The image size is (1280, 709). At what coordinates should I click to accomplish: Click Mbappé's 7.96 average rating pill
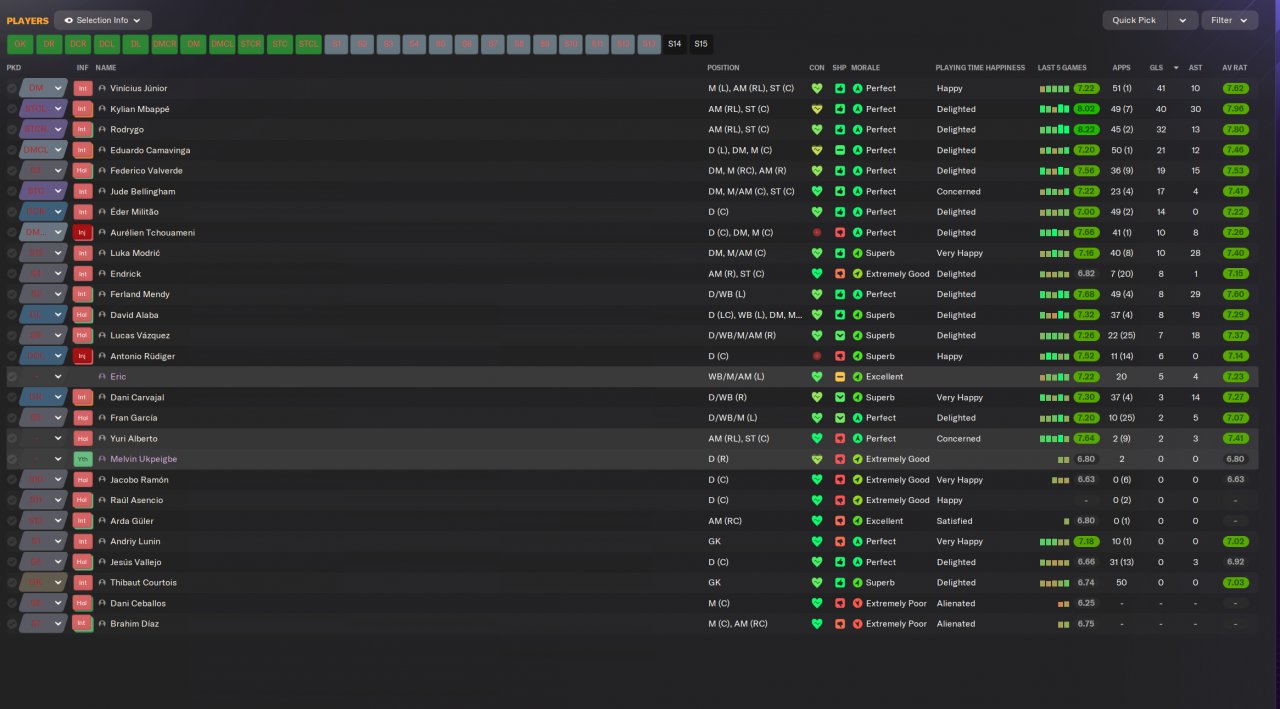[1235, 109]
